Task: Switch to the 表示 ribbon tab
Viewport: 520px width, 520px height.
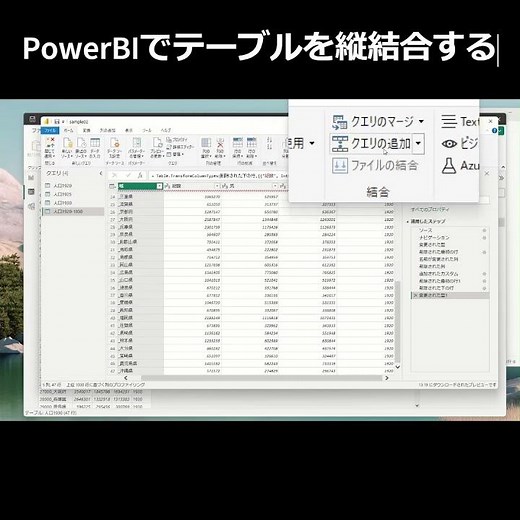Action: click(x=128, y=130)
